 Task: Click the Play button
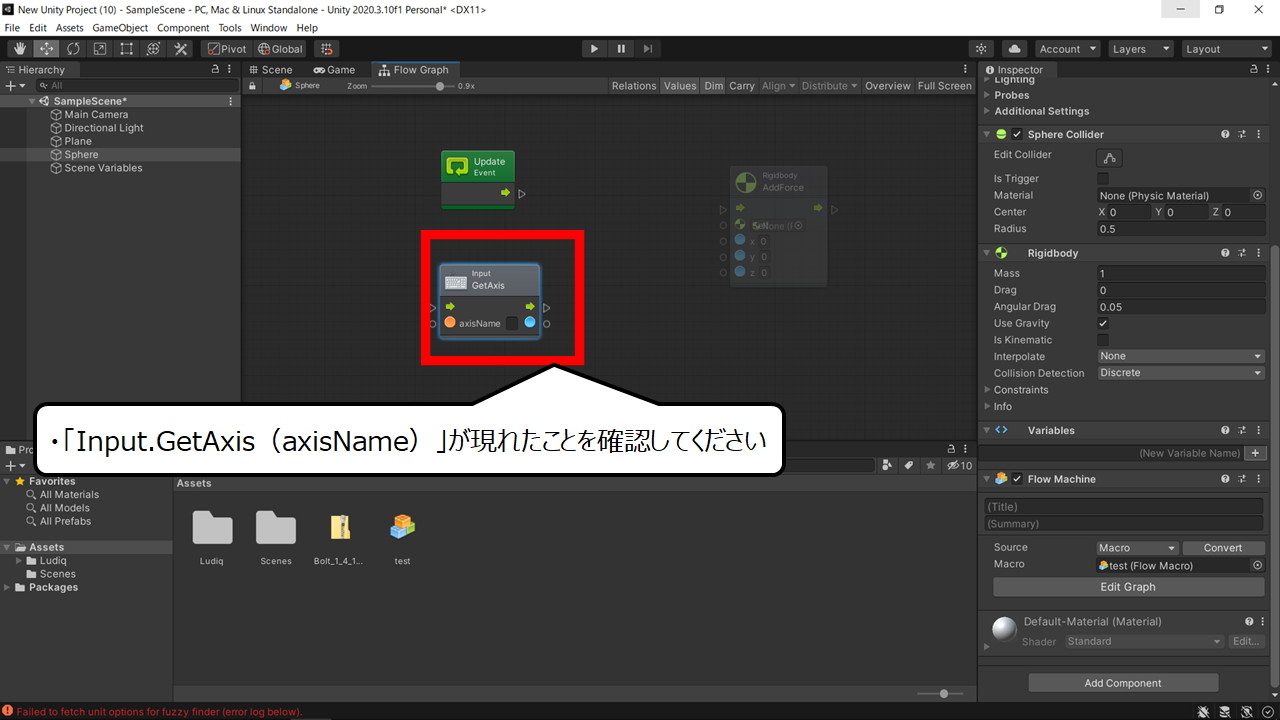594,49
